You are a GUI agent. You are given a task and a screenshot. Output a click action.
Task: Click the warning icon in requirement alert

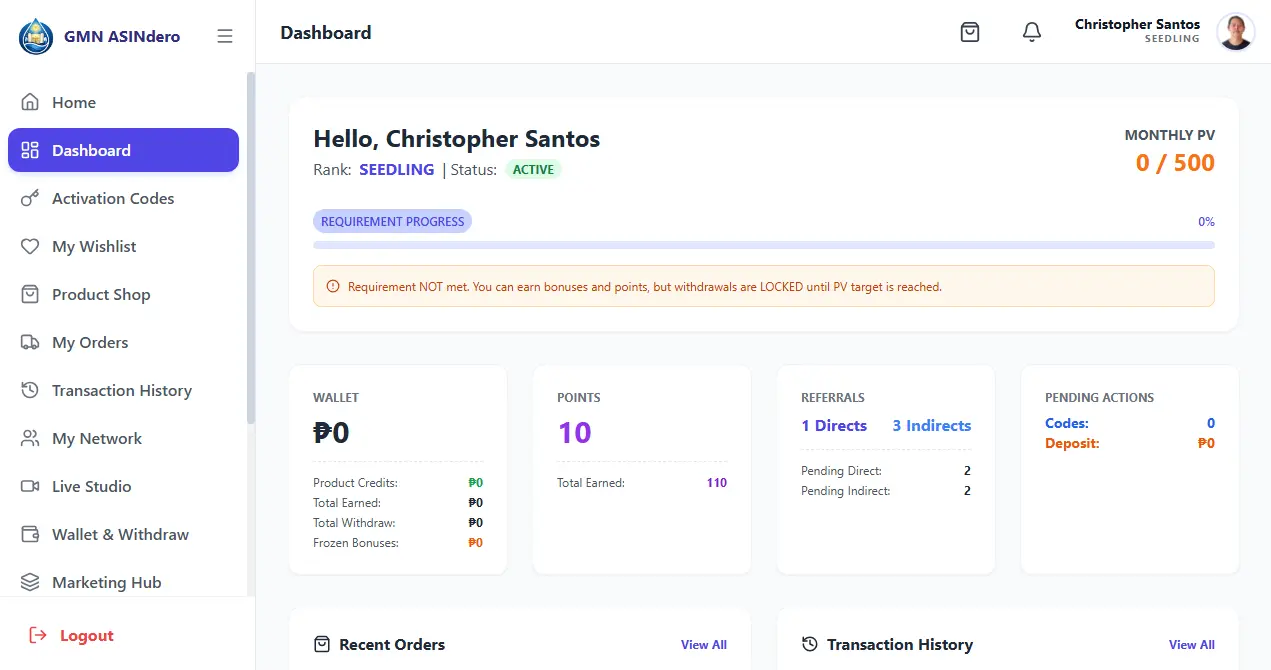click(333, 286)
